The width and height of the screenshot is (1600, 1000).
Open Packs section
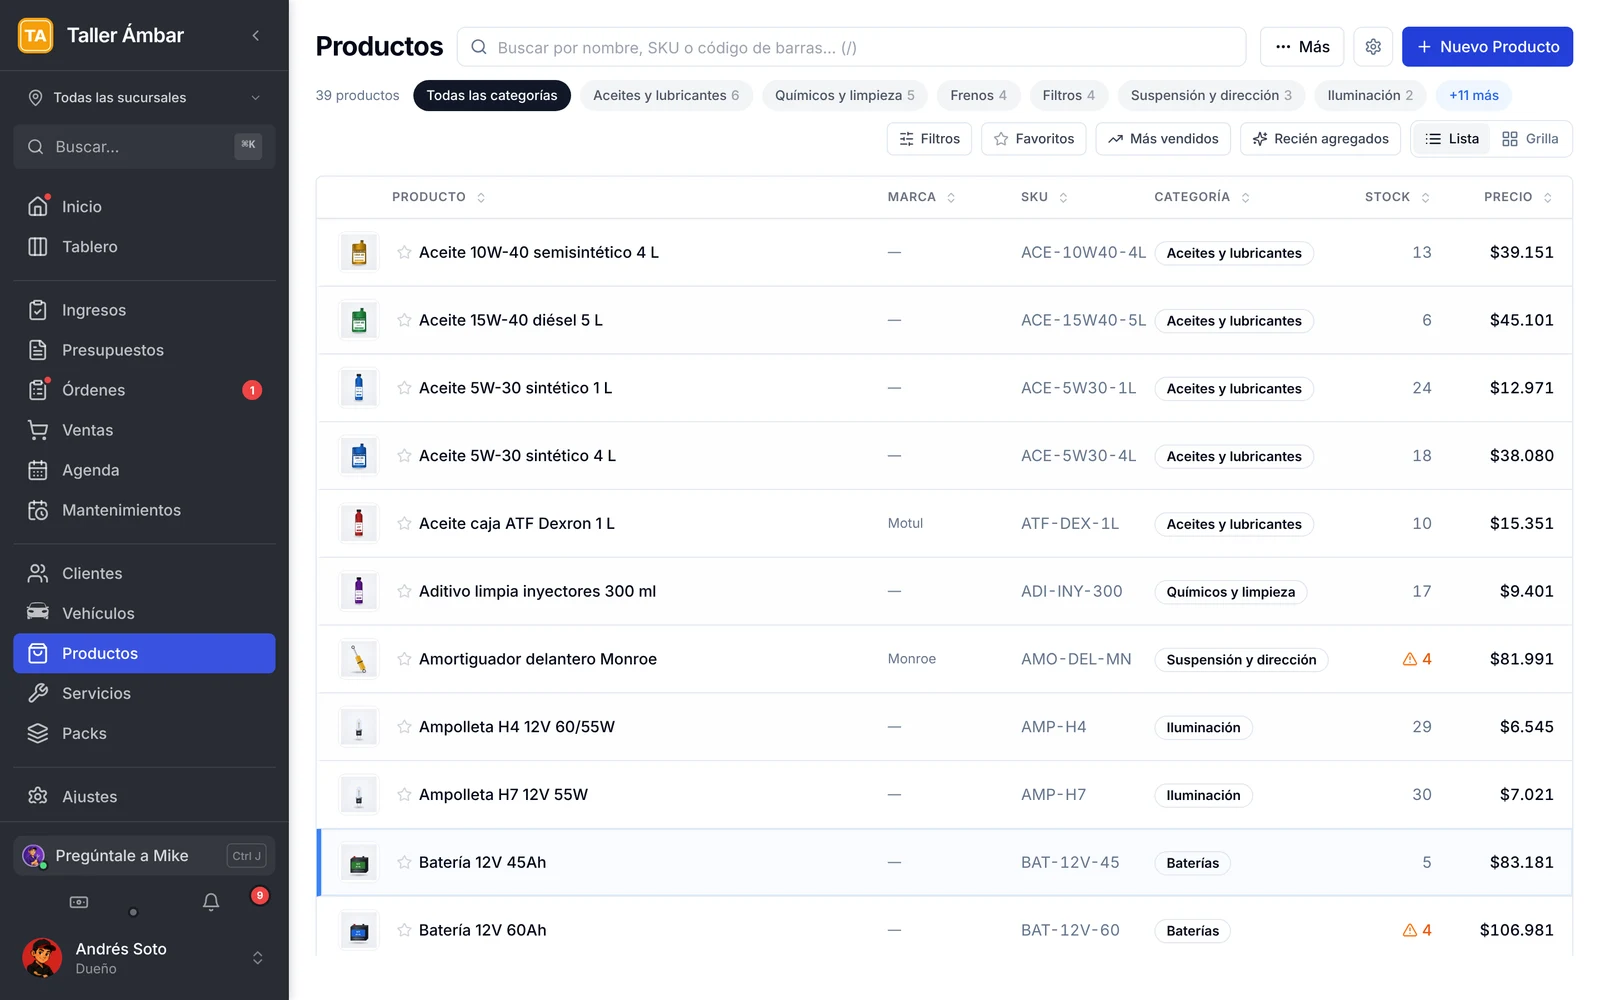tap(144, 733)
